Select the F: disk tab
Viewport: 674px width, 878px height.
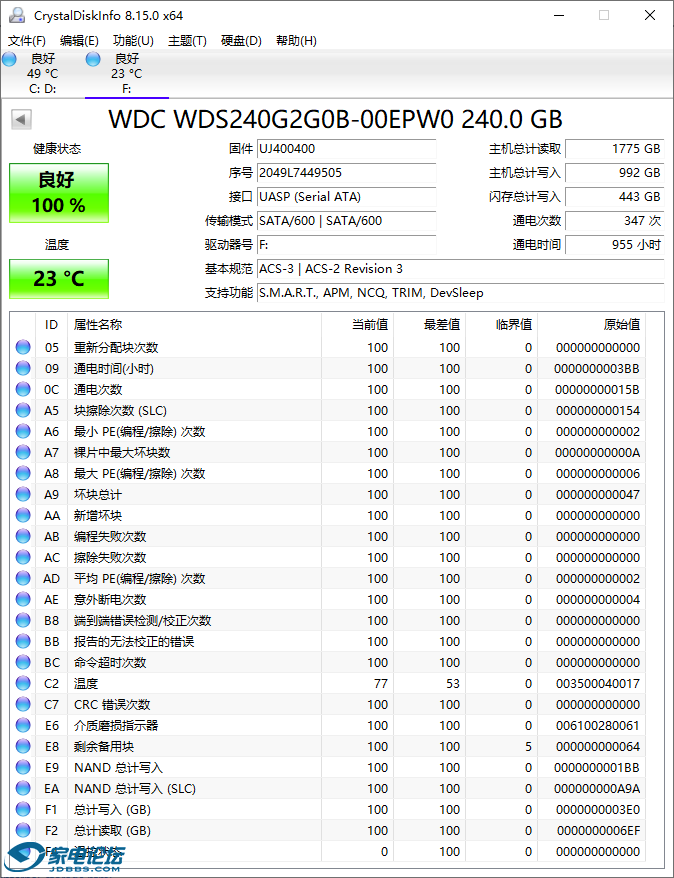(127, 74)
